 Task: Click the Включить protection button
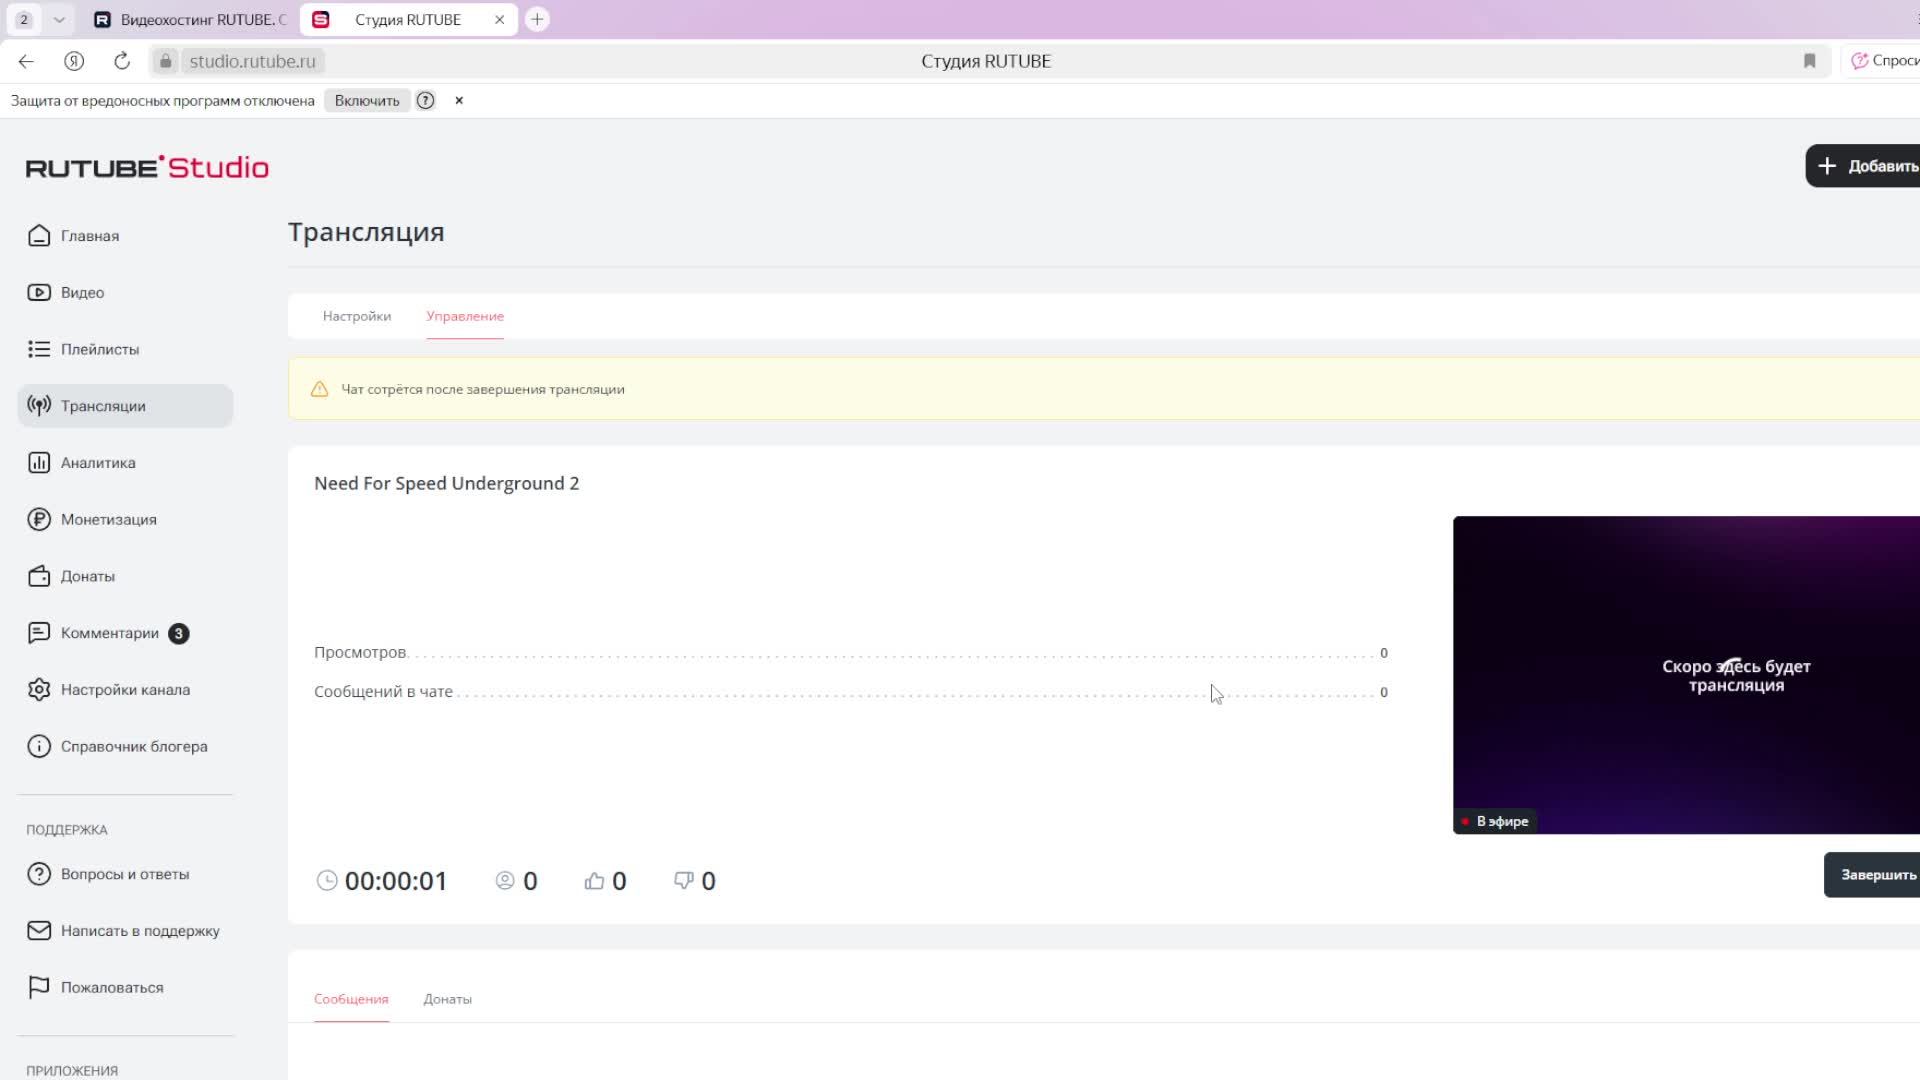coord(366,100)
